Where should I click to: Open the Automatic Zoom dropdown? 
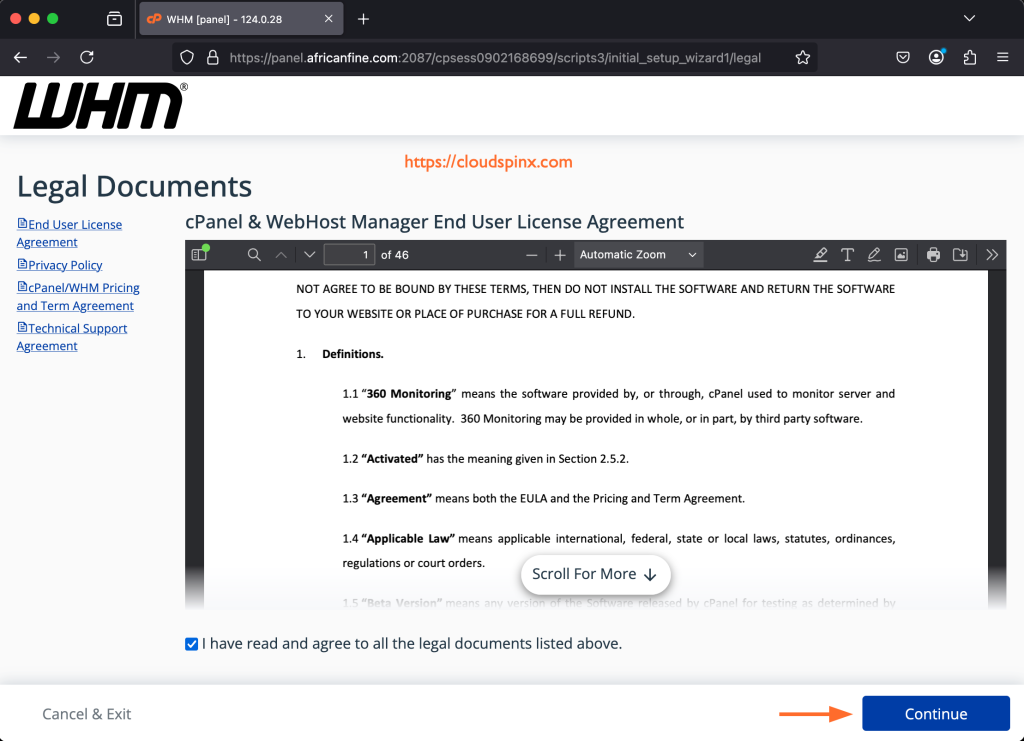click(638, 255)
